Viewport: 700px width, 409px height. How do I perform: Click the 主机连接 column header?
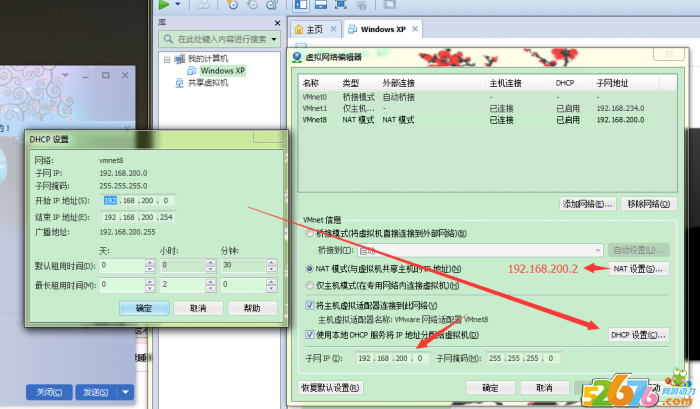tap(518, 83)
